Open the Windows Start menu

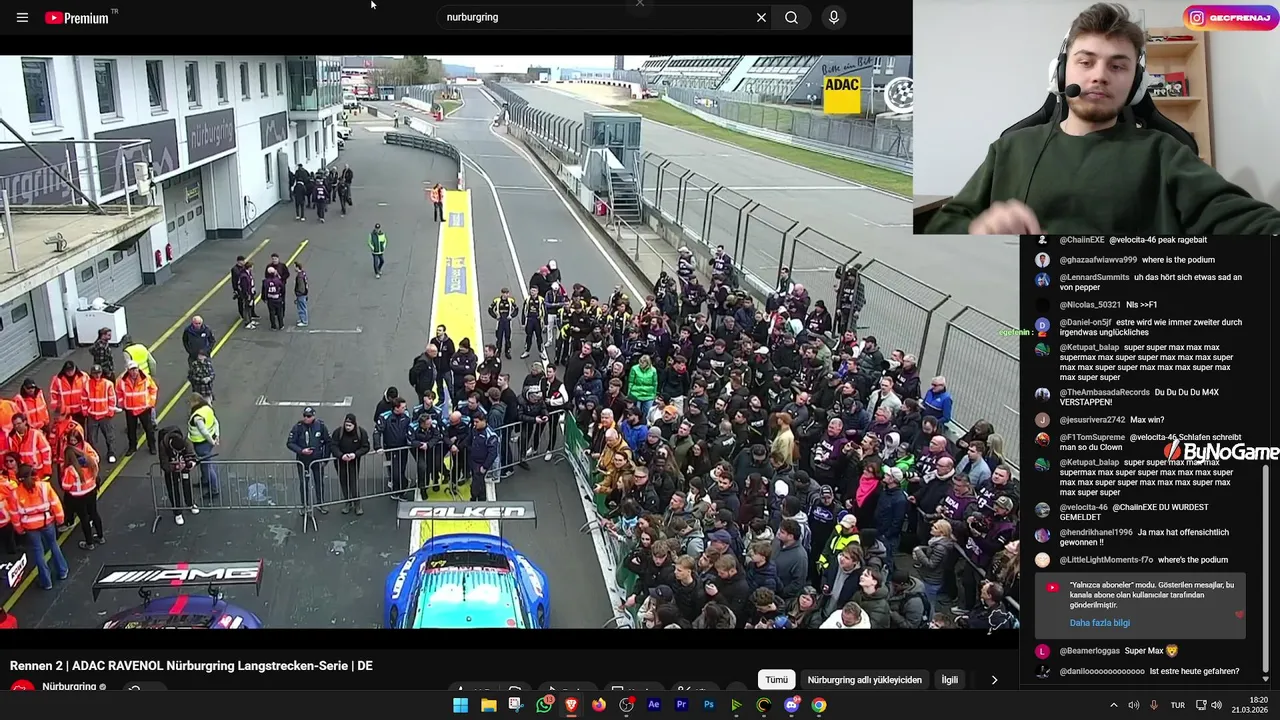click(460, 705)
